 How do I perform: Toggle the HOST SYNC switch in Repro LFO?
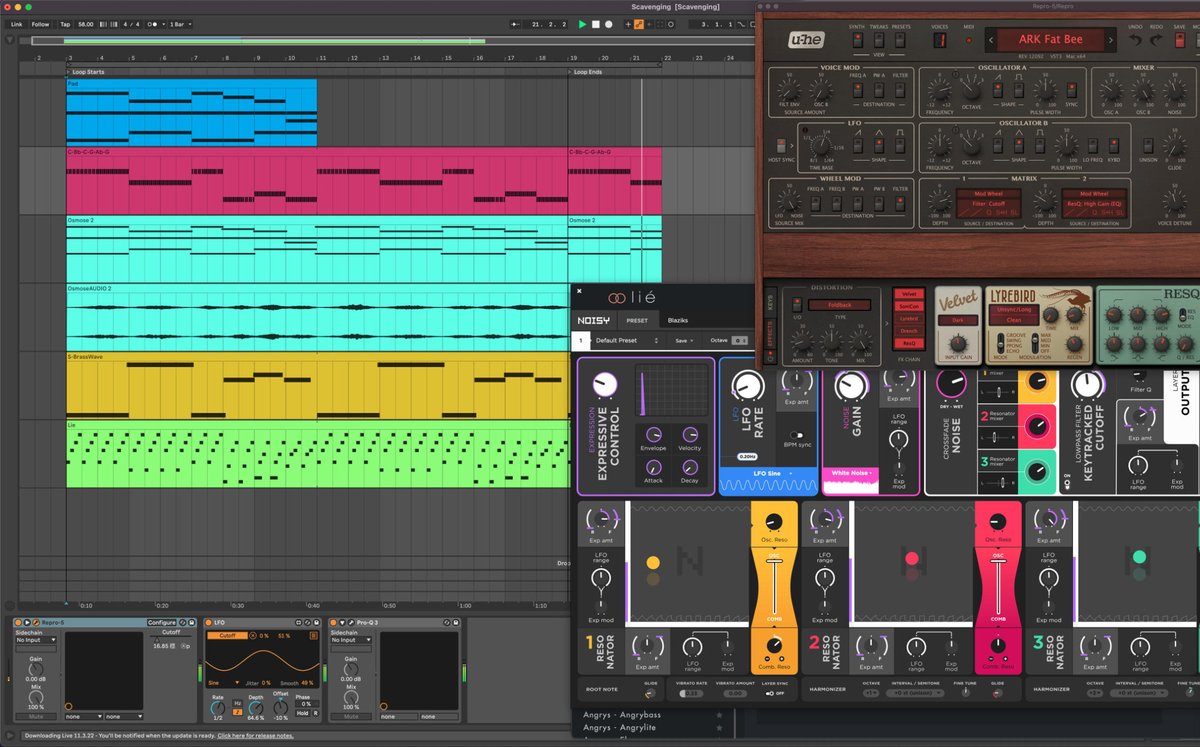(781, 145)
